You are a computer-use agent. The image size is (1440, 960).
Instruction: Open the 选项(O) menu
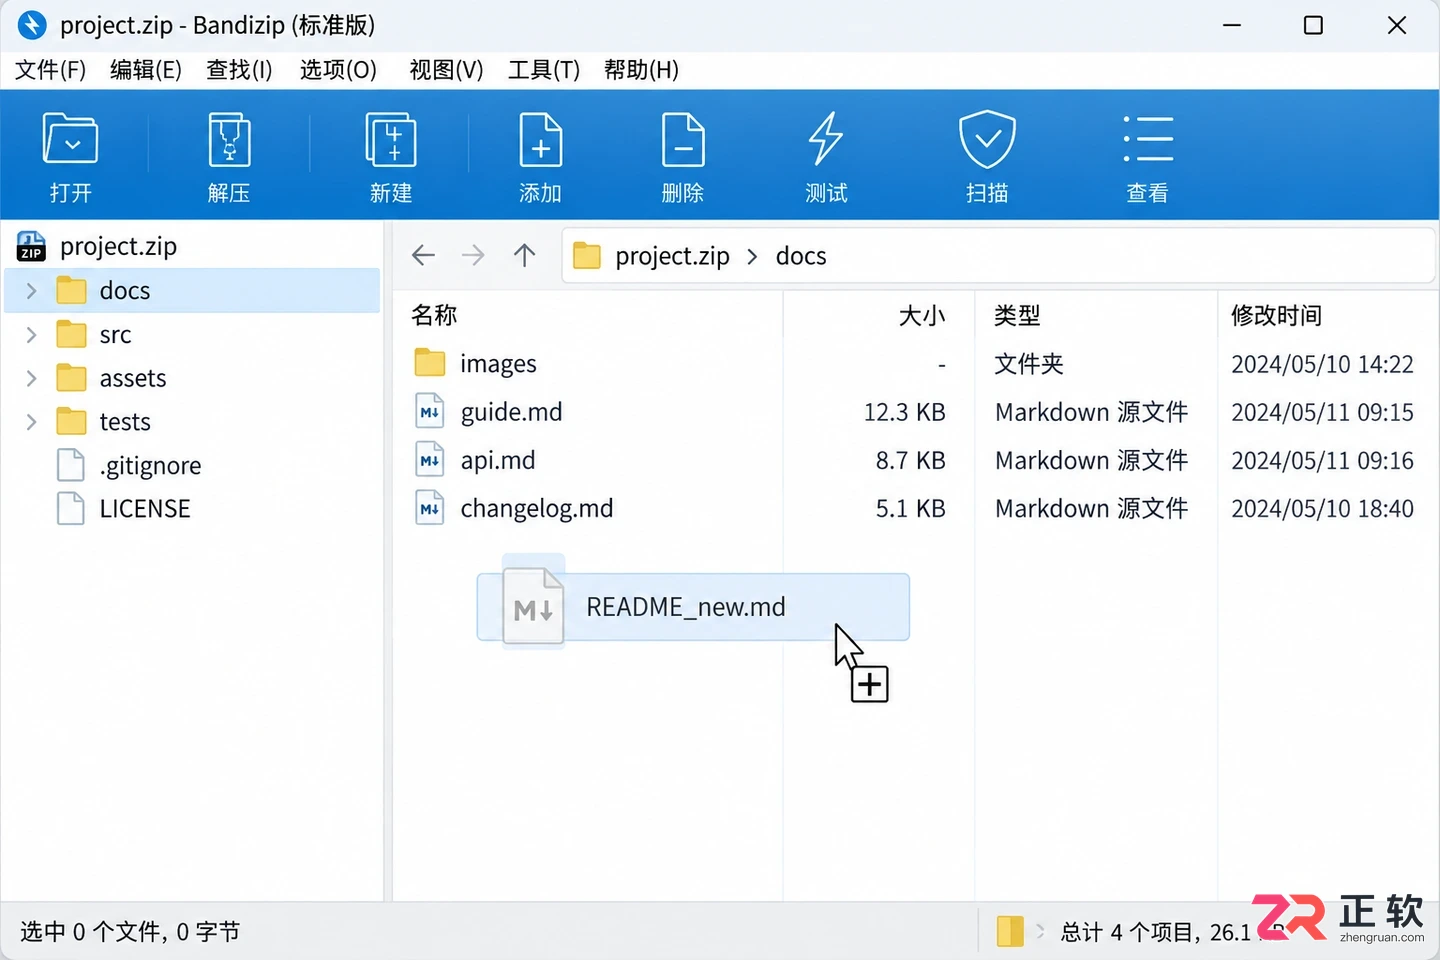tap(338, 70)
